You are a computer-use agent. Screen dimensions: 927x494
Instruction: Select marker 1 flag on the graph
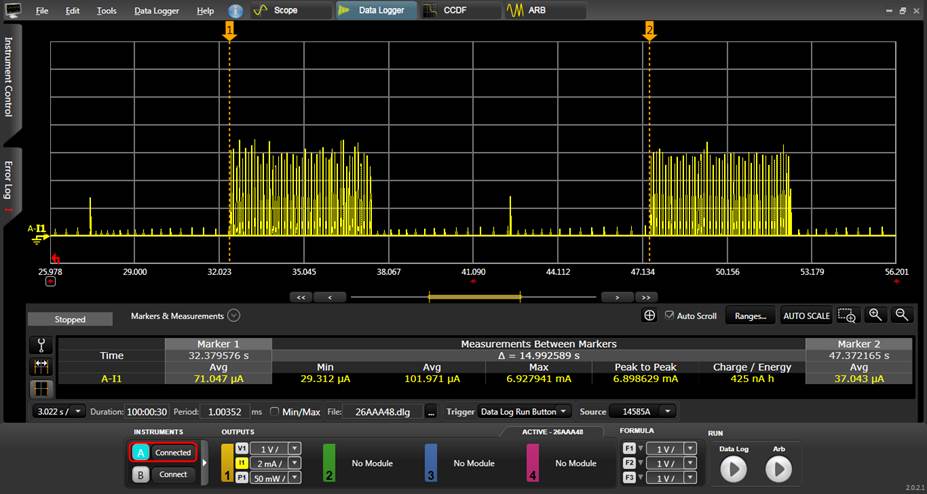[x=229, y=31]
